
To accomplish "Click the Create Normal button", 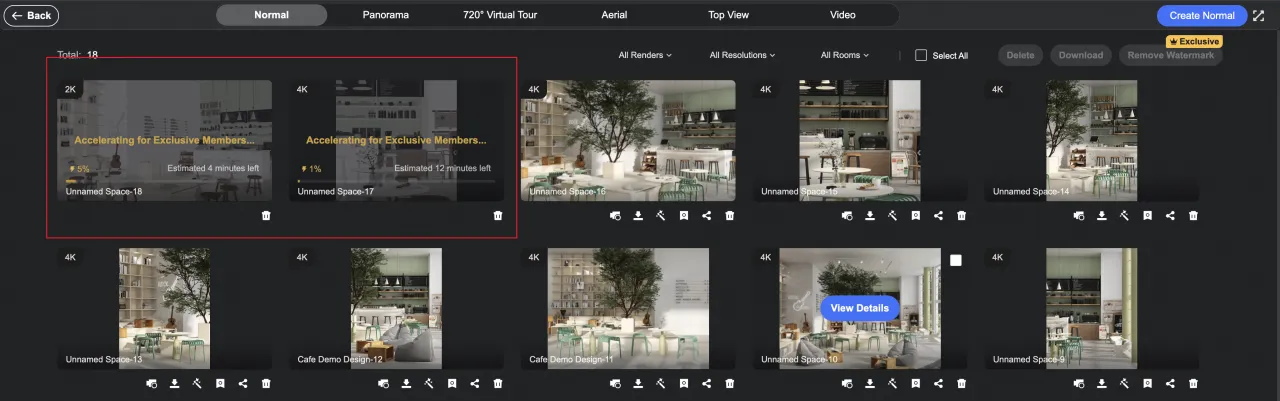I will 1201,15.
